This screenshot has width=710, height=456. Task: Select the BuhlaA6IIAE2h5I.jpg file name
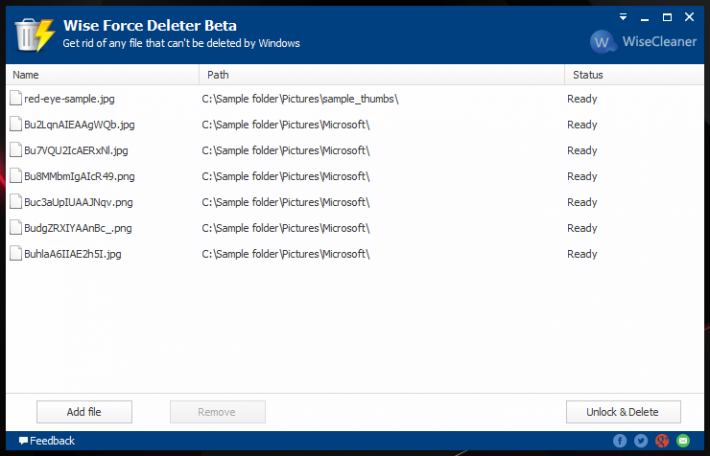tap(72, 254)
